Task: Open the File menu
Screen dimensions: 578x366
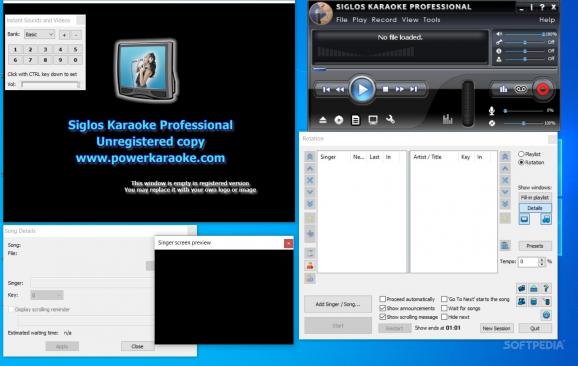Action: point(342,20)
